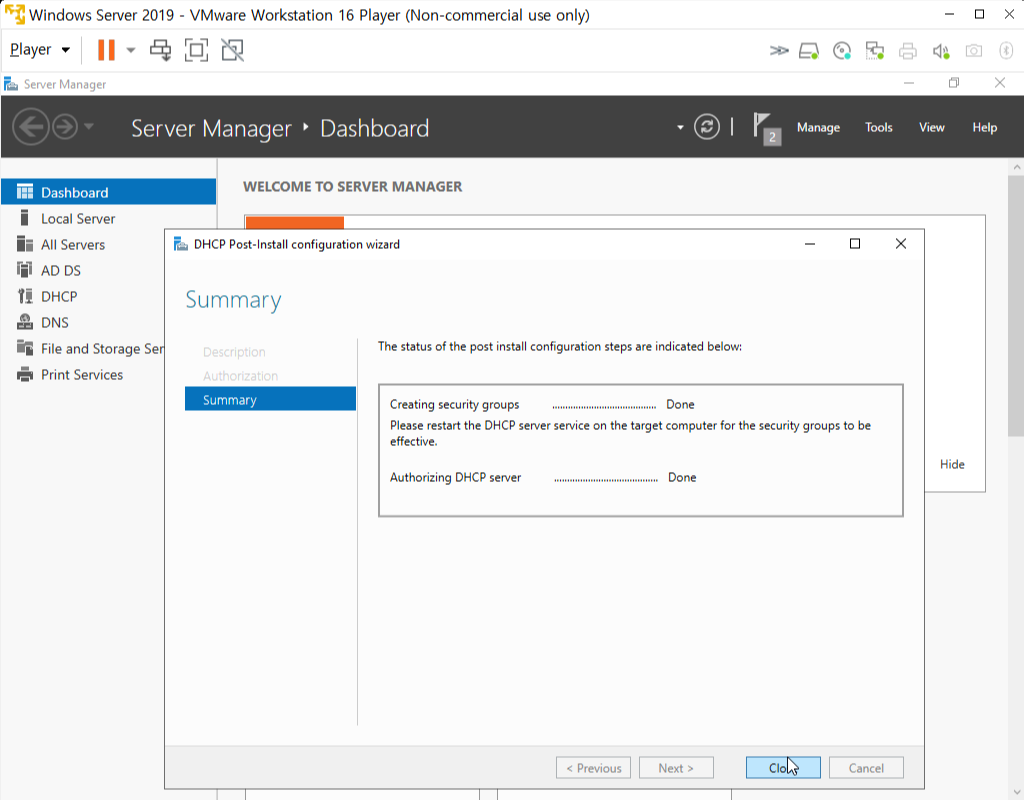Screen dimensions: 1024x800
Task: Click the camera device icon in VMware toolbar
Action: click(974, 51)
